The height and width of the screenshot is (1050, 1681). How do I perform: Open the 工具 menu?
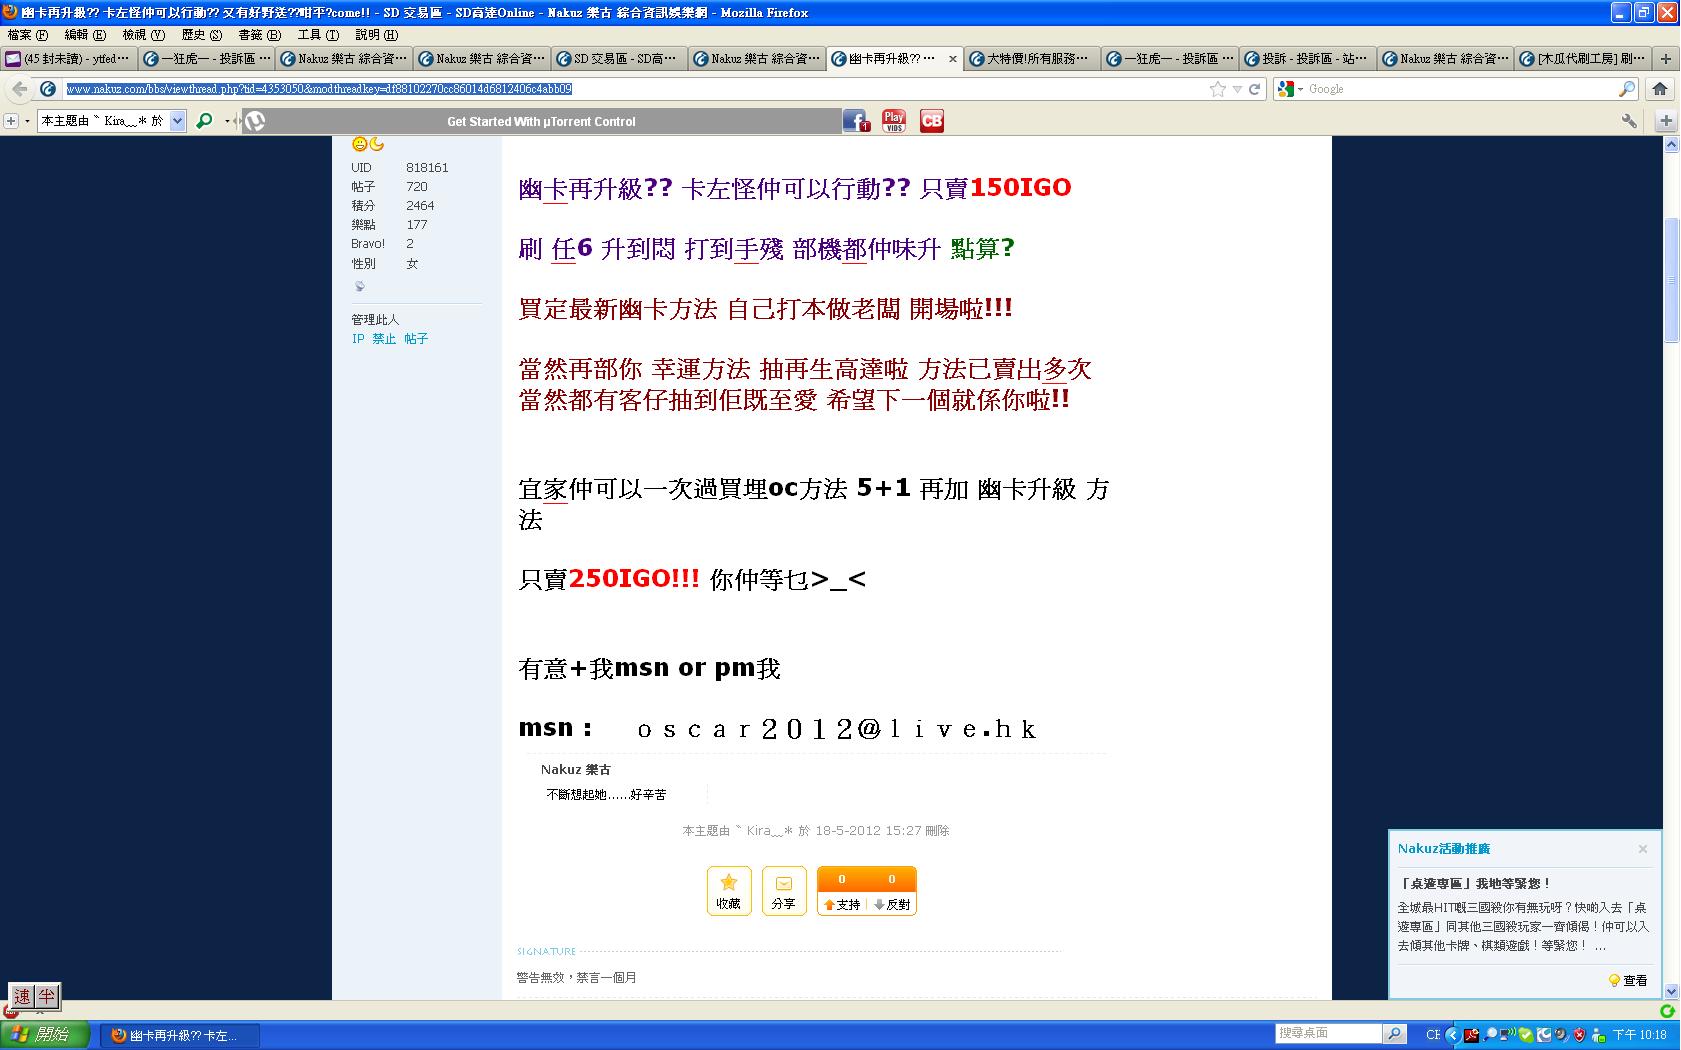coord(318,35)
